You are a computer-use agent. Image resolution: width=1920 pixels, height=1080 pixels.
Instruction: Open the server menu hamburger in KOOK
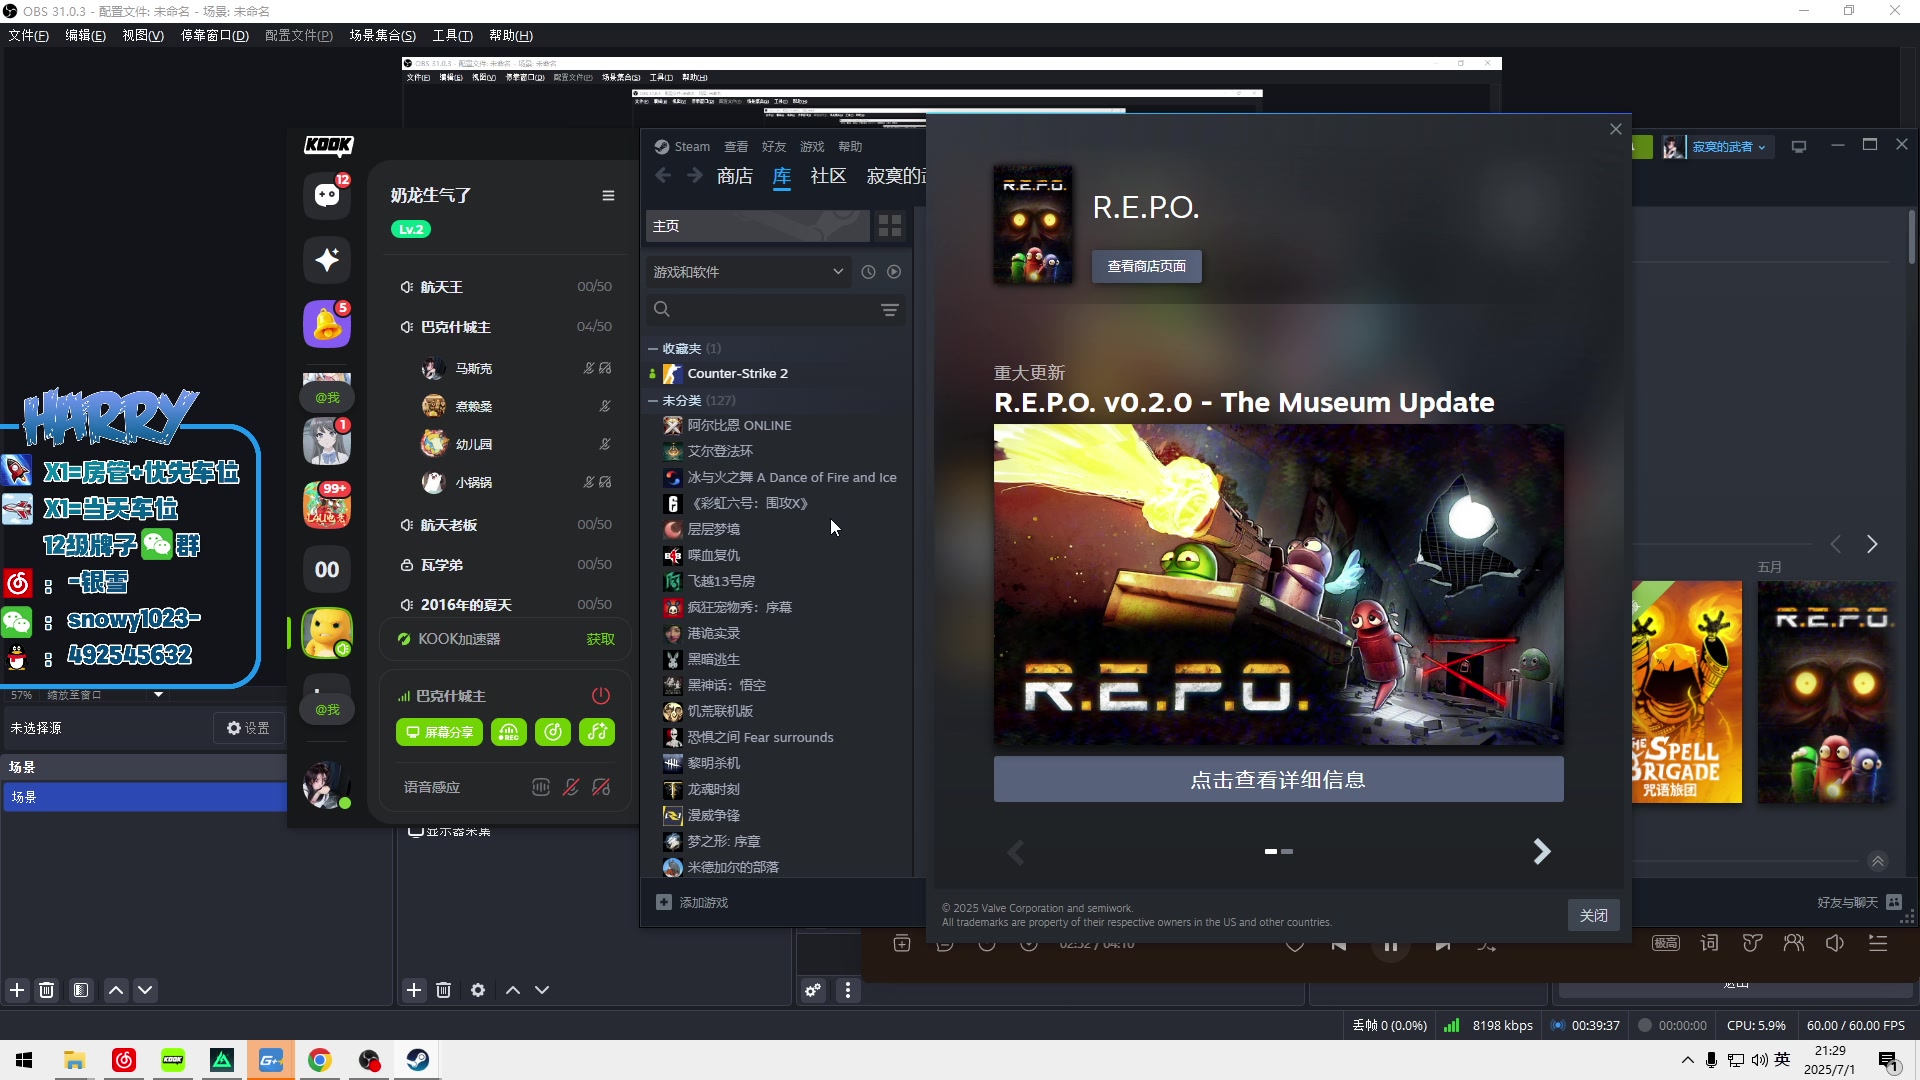point(608,196)
